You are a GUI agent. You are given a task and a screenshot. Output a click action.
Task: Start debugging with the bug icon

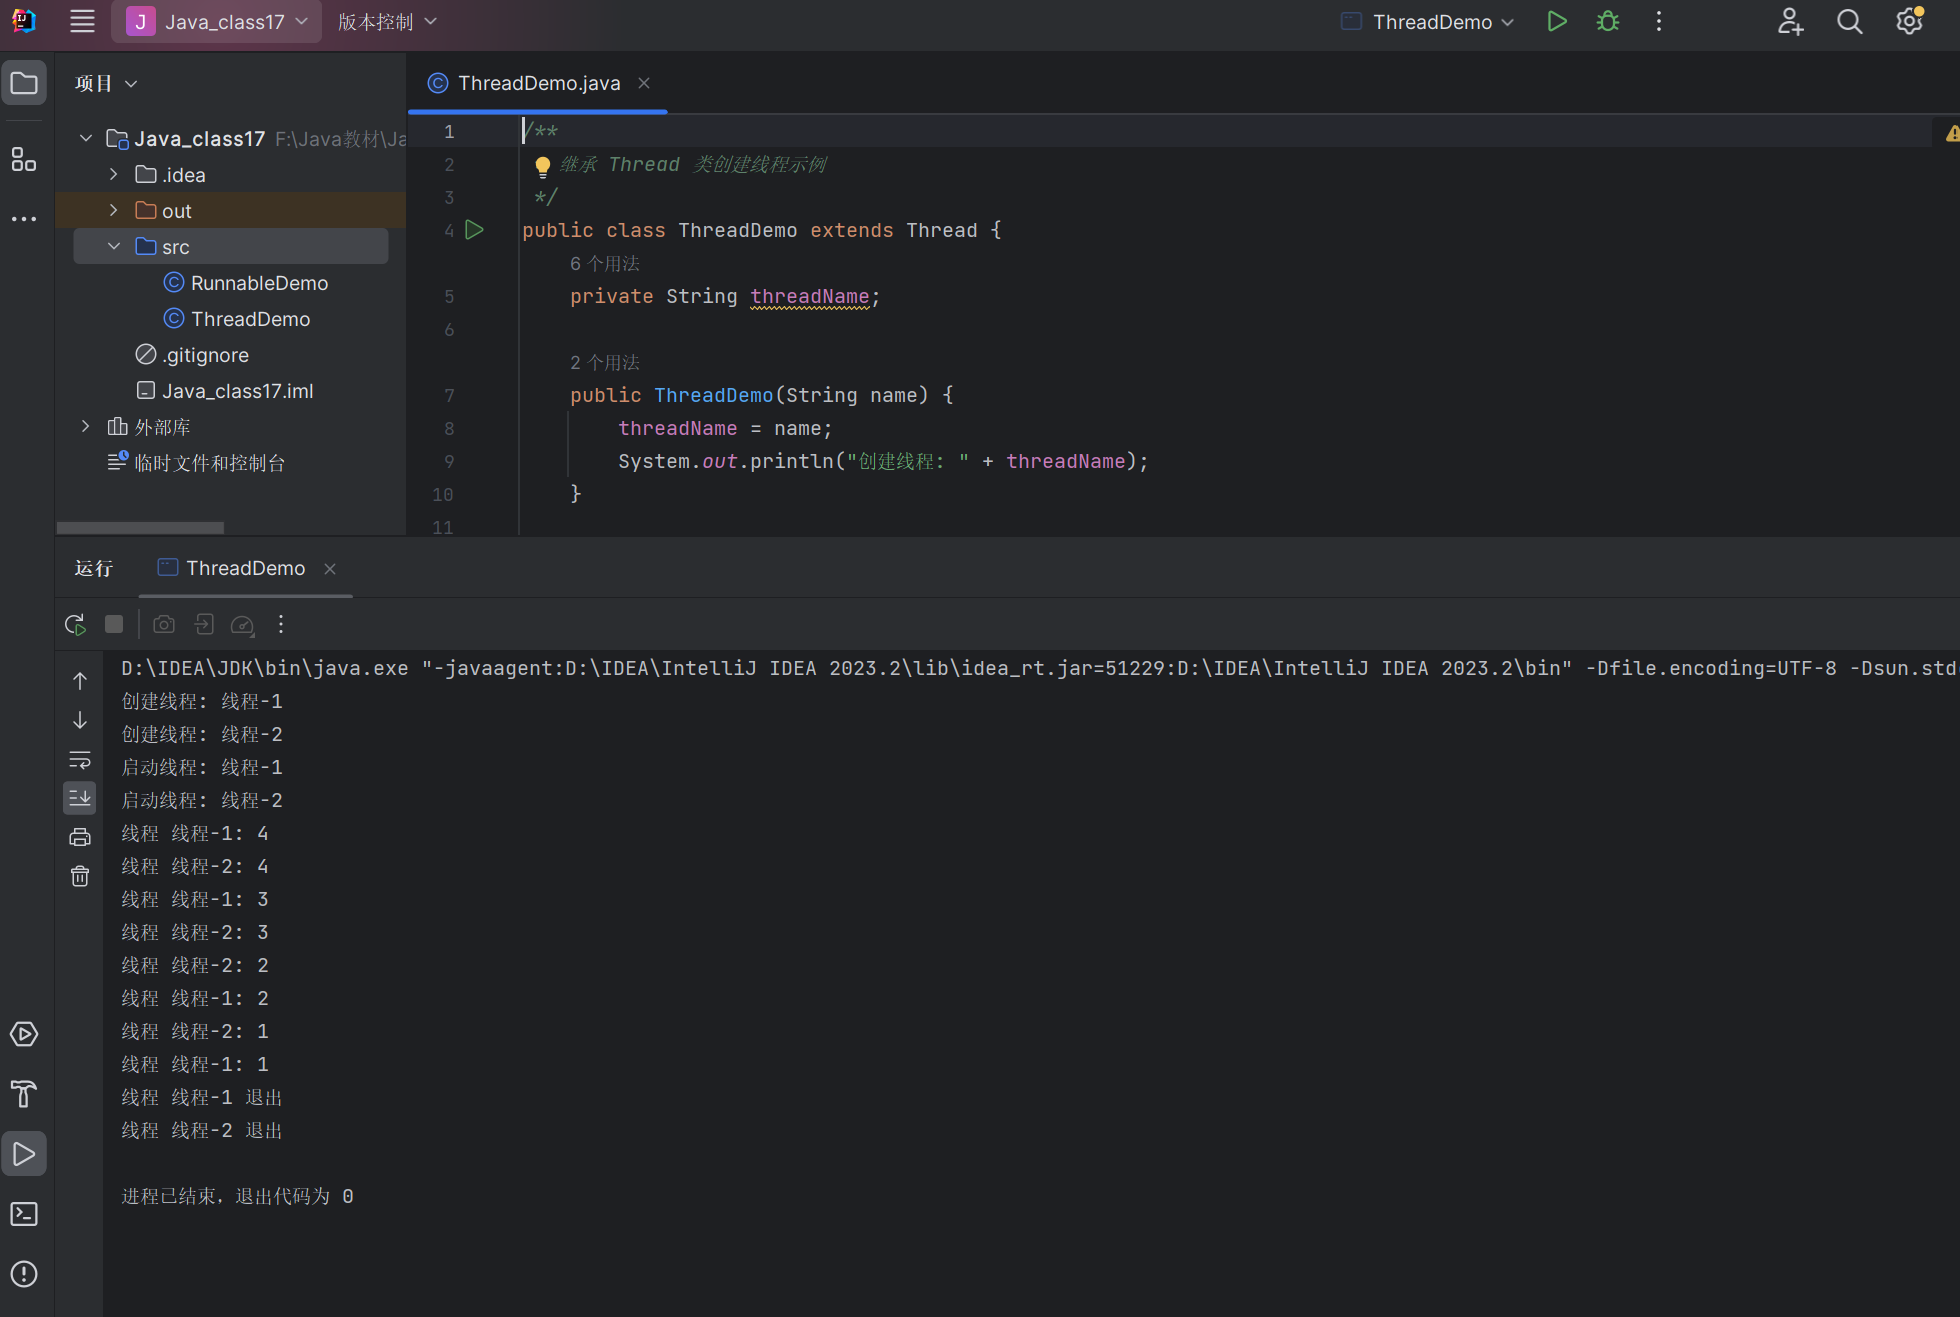tap(1607, 22)
